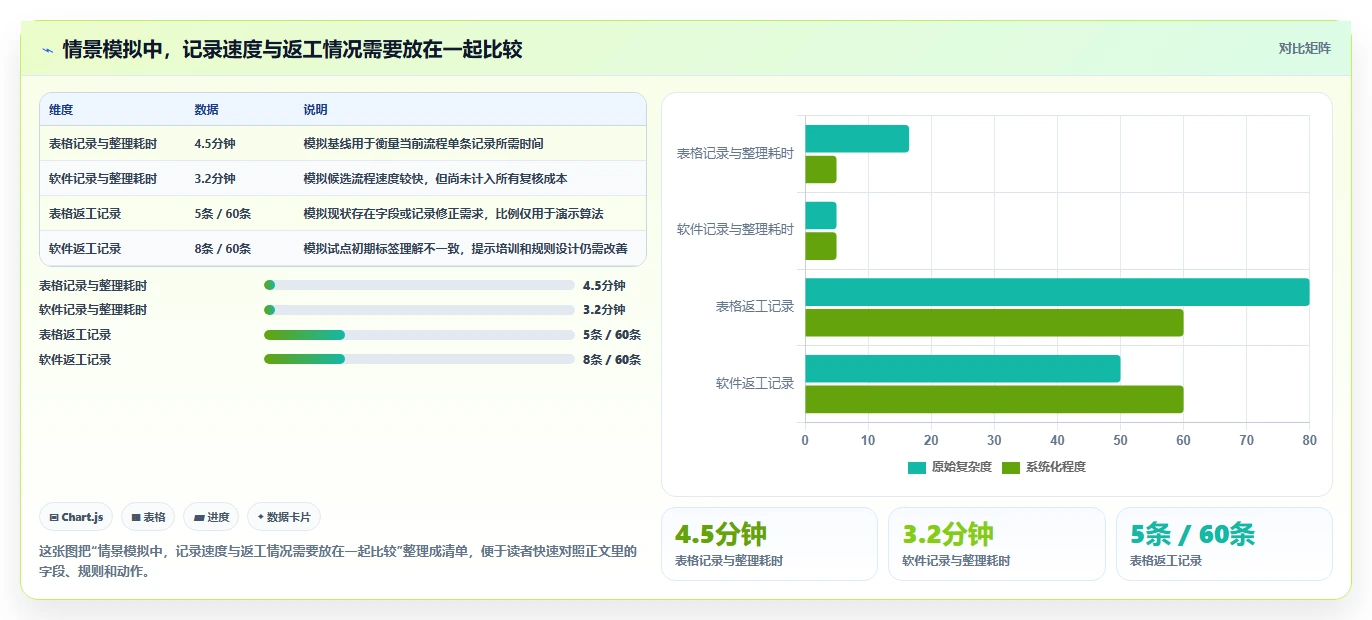Click the teal bar for 表格记录与整理耗时 in chart
The height and width of the screenshot is (620, 1372).
click(x=857, y=139)
